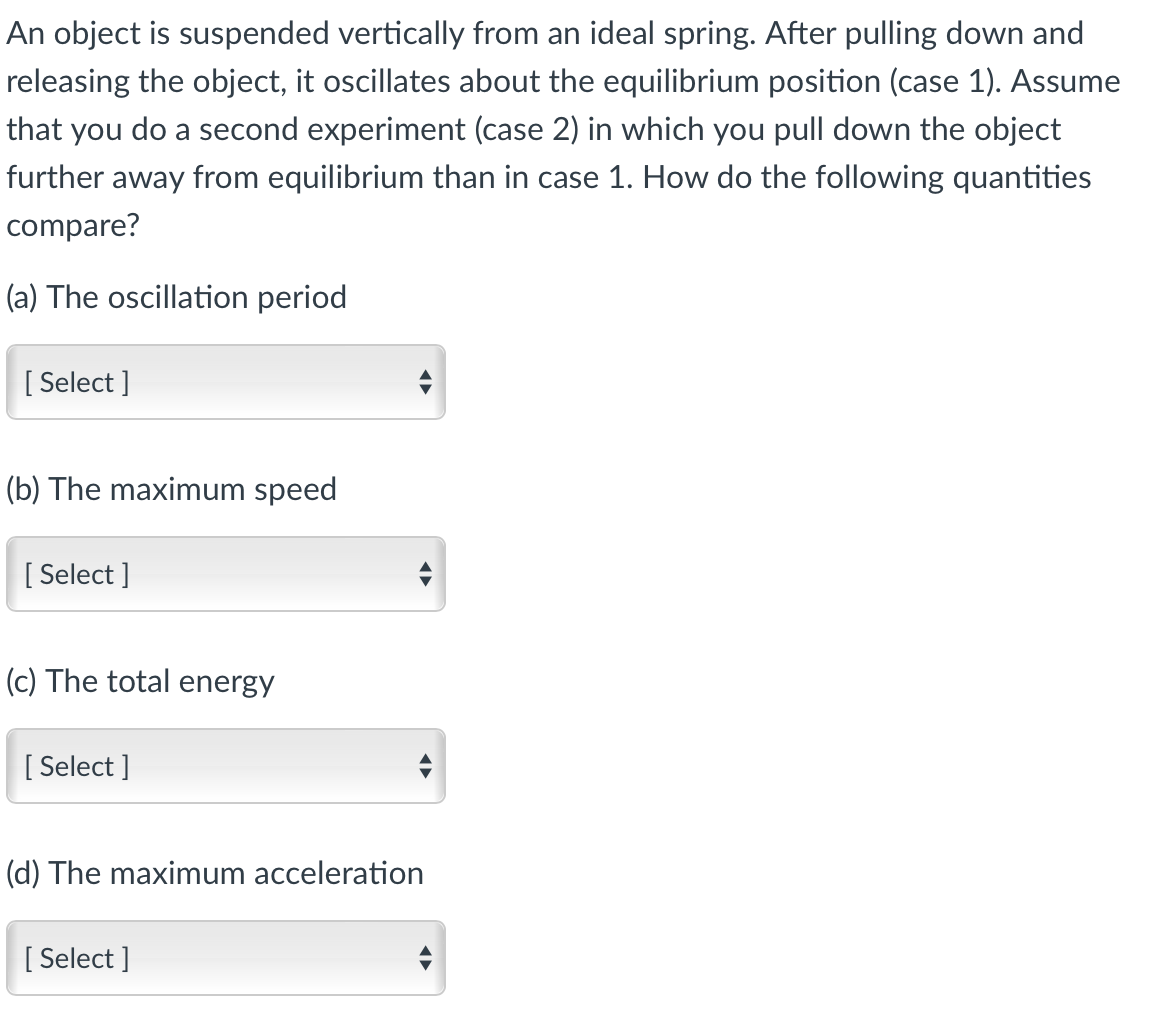1156x1020 pixels.
Task: Click the part (d) maximum acceleration label
Action: click(214, 873)
